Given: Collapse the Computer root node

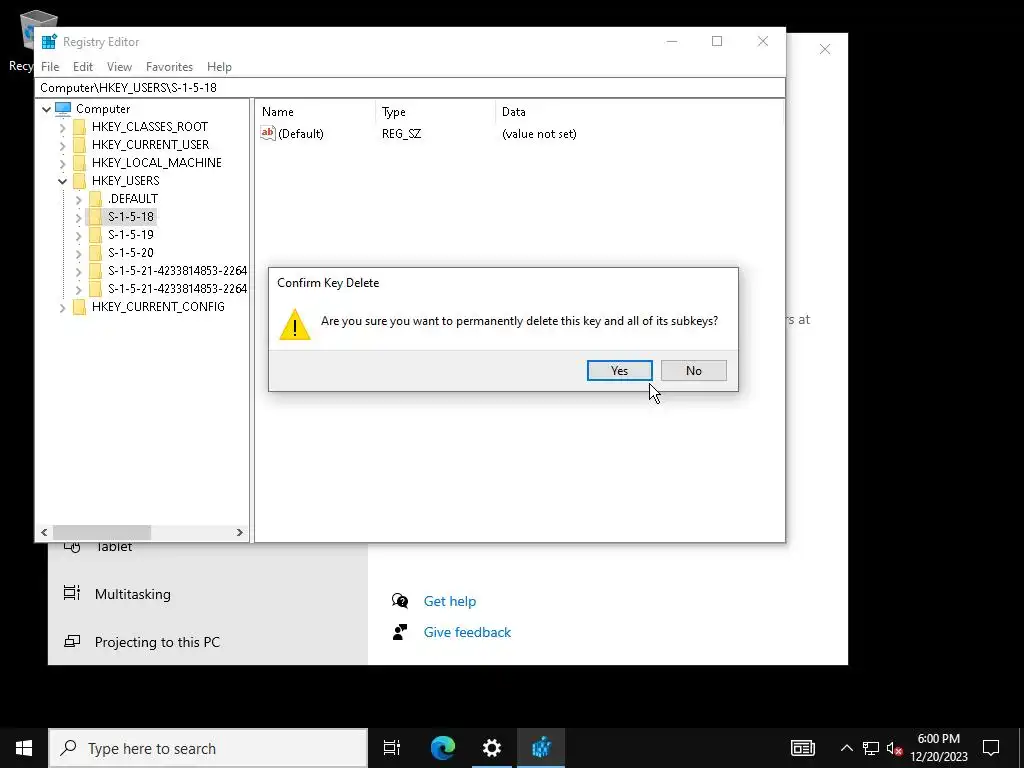Looking at the screenshot, I should [x=46, y=109].
